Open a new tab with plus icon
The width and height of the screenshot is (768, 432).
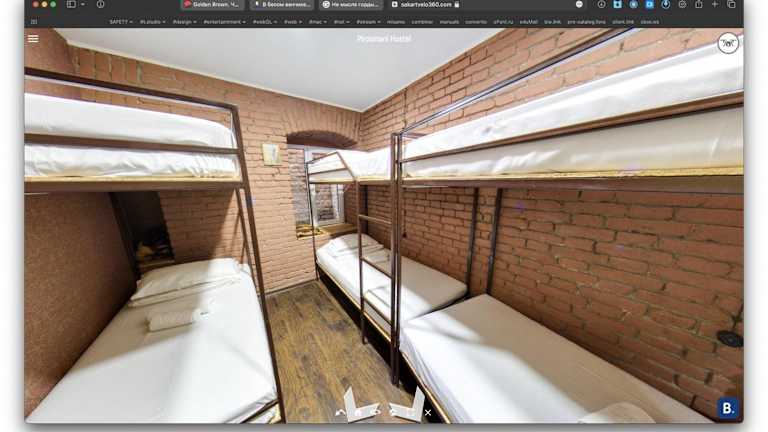tap(714, 4)
